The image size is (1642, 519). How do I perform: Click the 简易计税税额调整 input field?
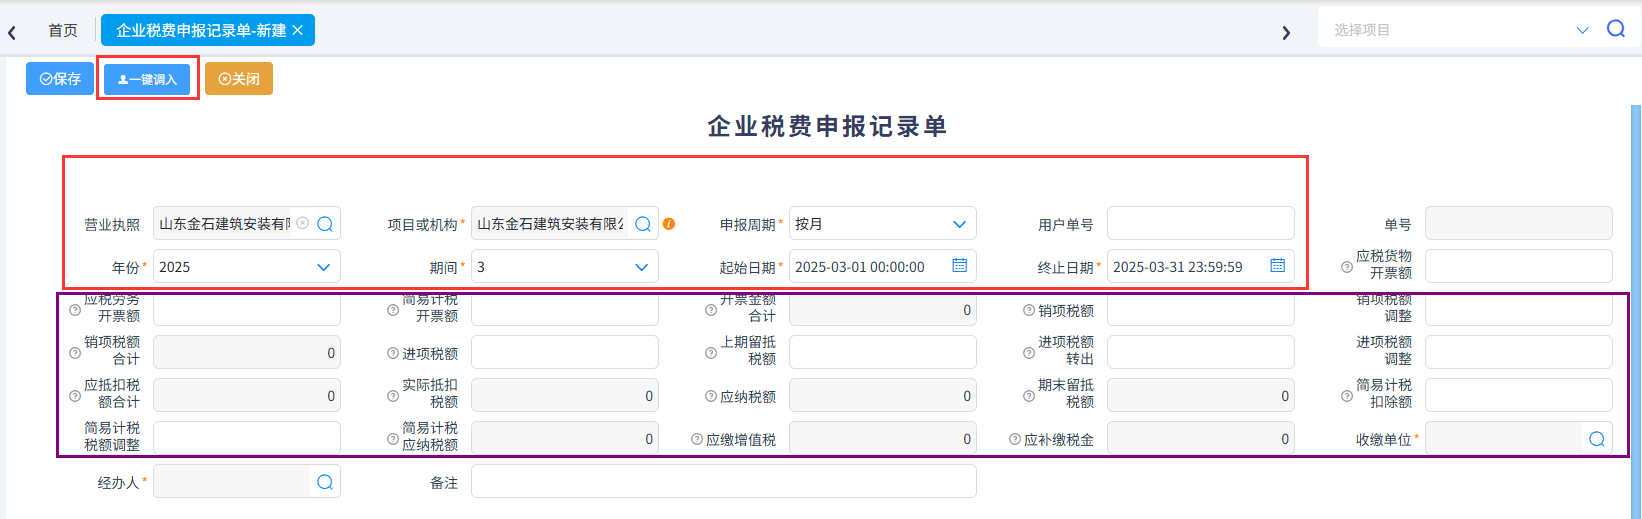click(246, 439)
